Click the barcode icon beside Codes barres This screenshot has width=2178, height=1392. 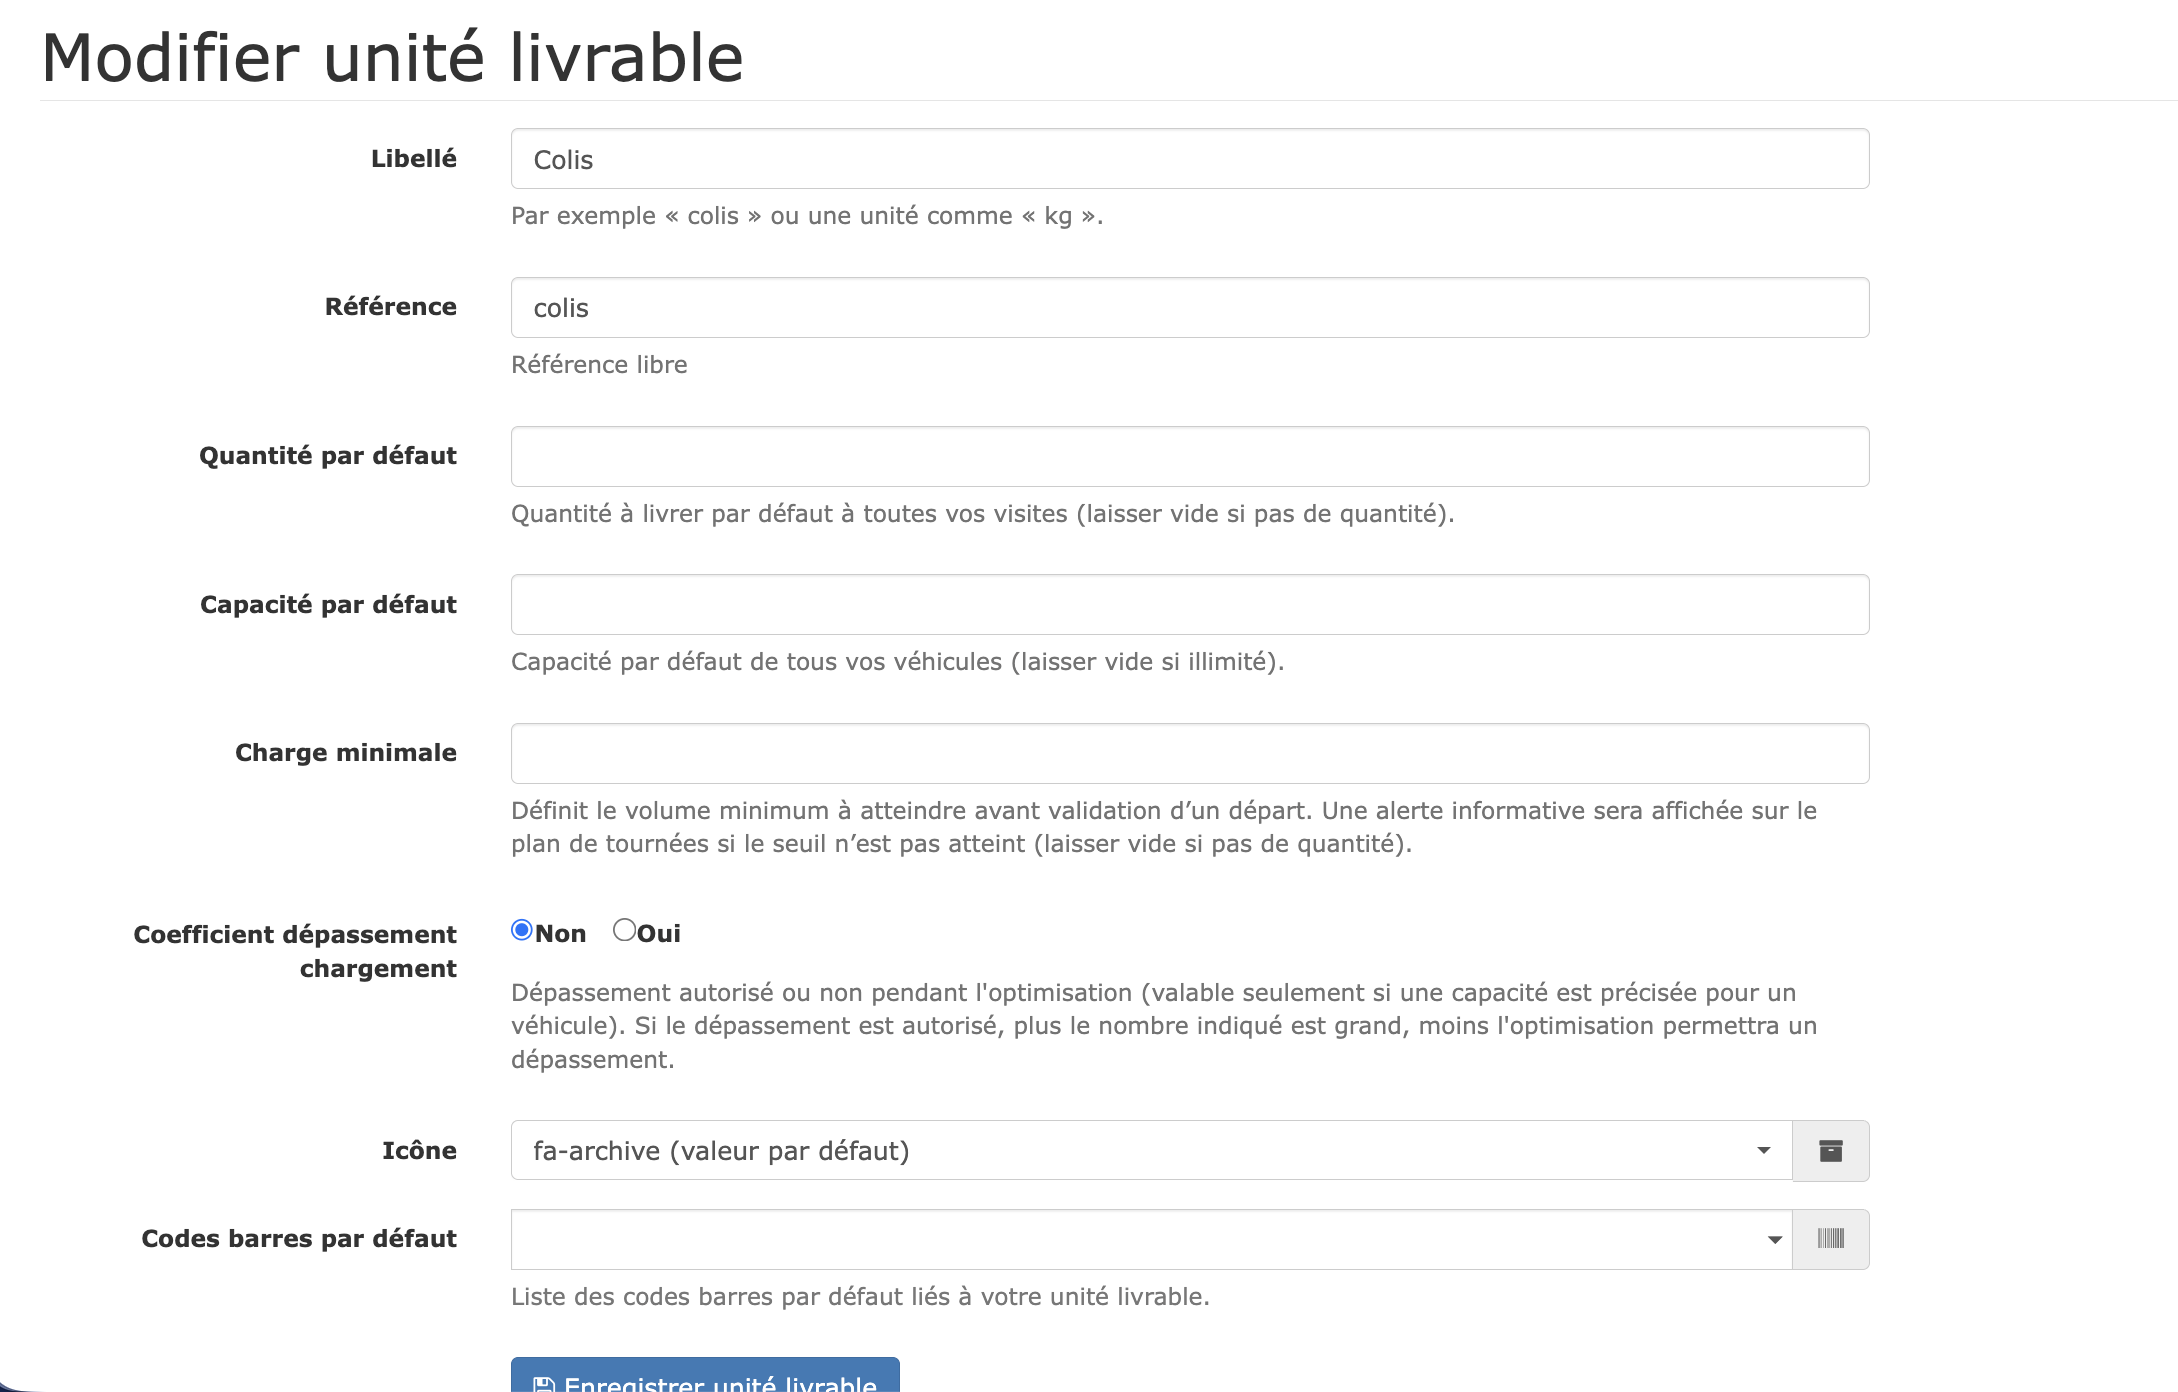(x=1830, y=1239)
